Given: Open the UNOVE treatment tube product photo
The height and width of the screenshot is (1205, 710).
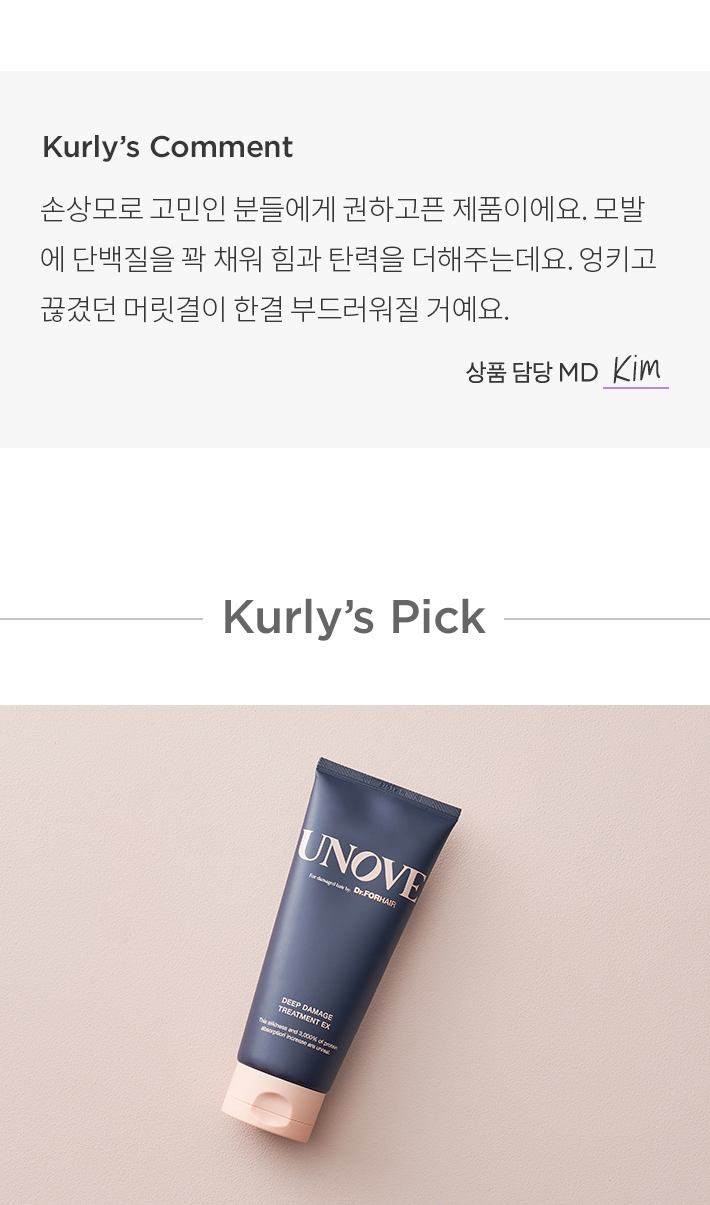Looking at the screenshot, I should coord(355,955).
